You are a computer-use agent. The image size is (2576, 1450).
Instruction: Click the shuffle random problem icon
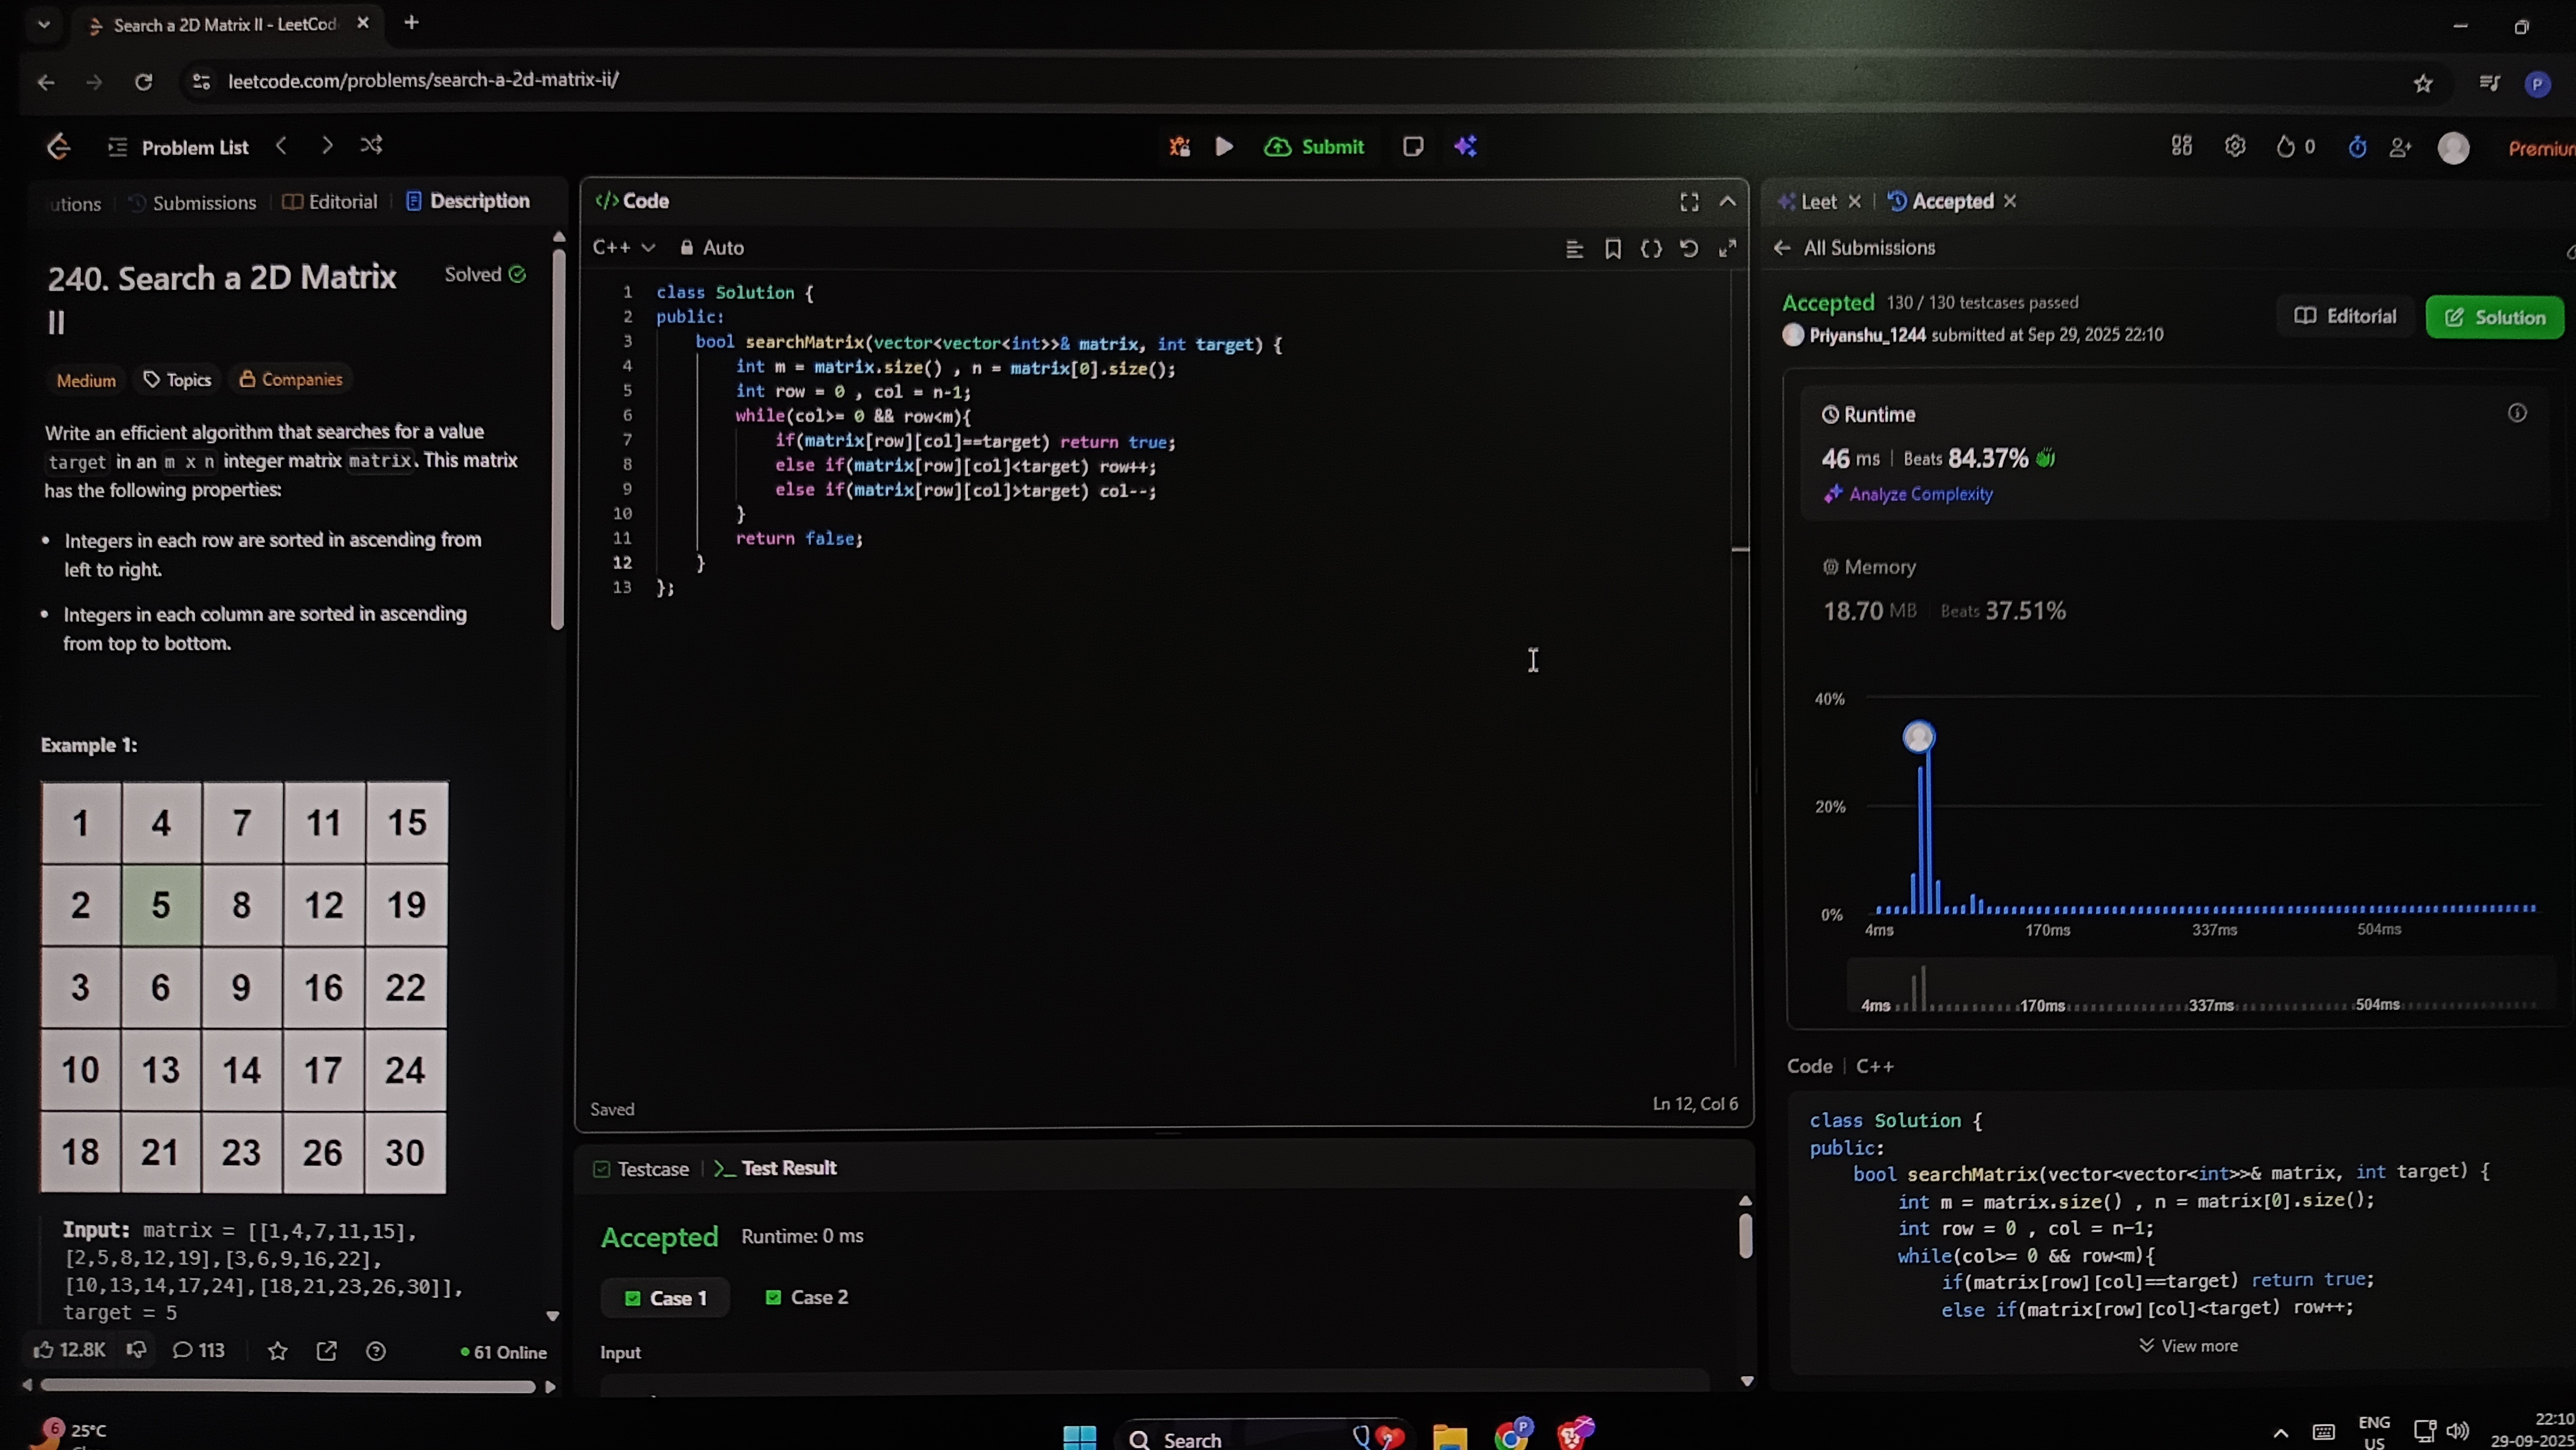click(371, 146)
